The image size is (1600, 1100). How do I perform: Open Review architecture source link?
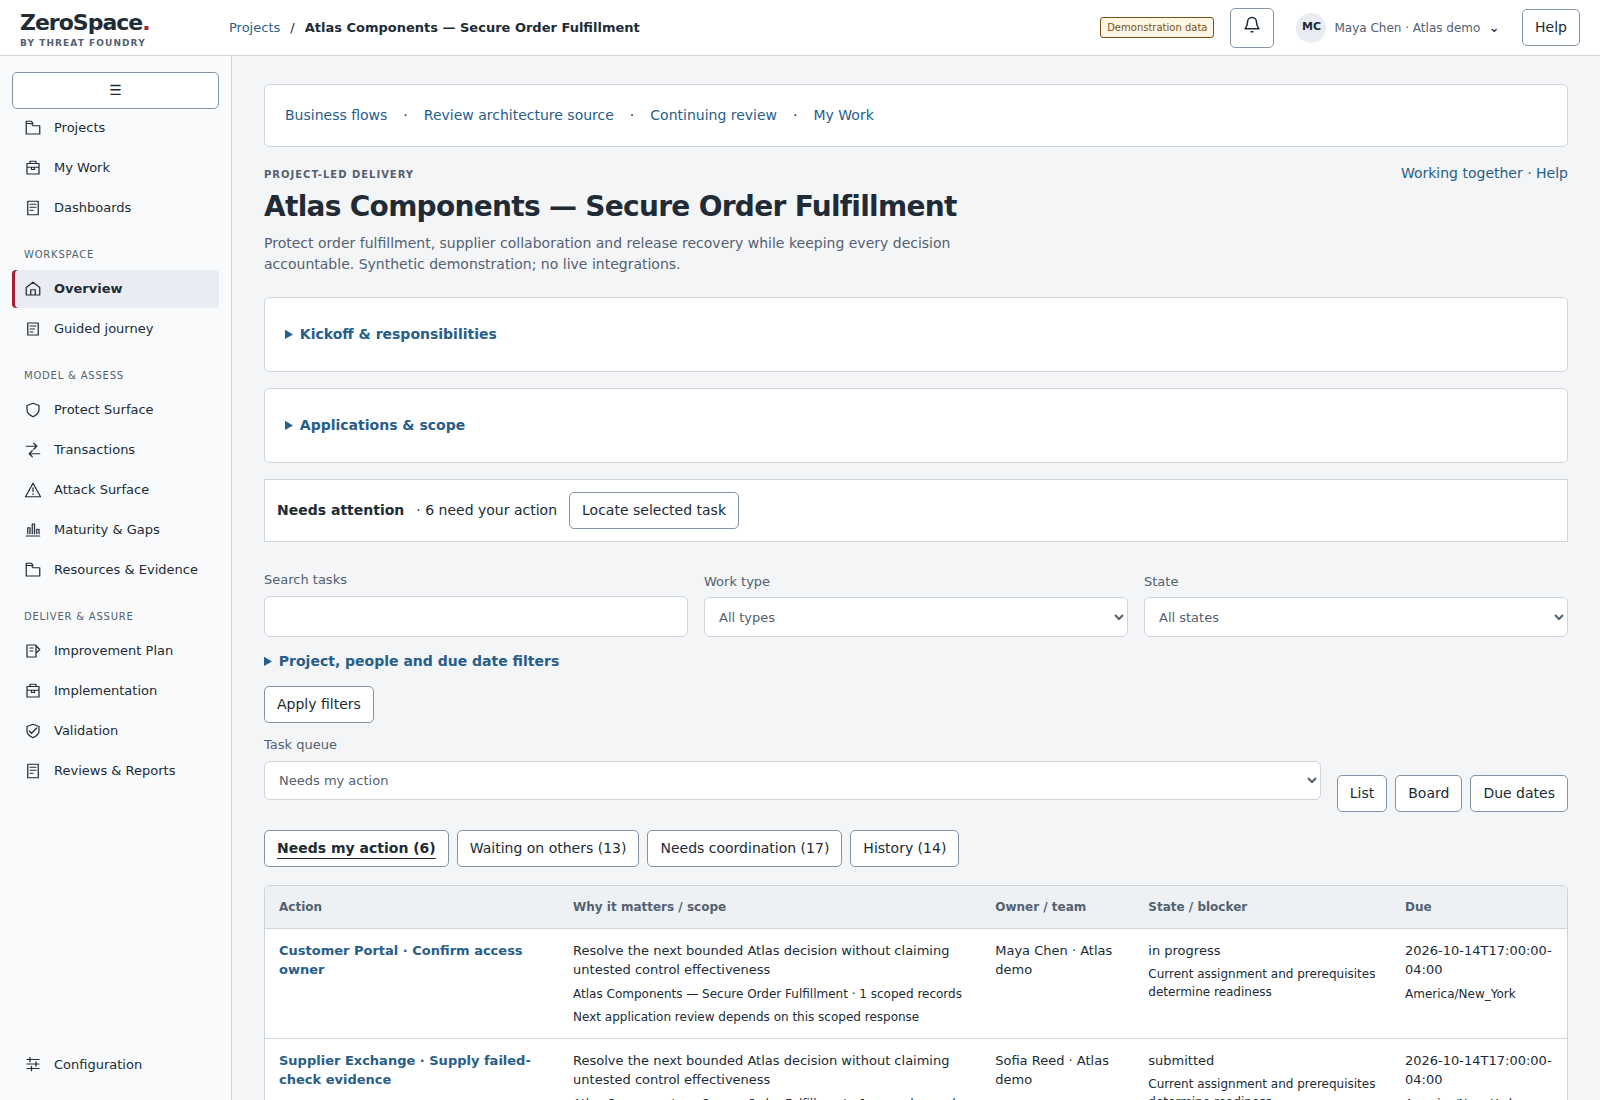tap(519, 115)
